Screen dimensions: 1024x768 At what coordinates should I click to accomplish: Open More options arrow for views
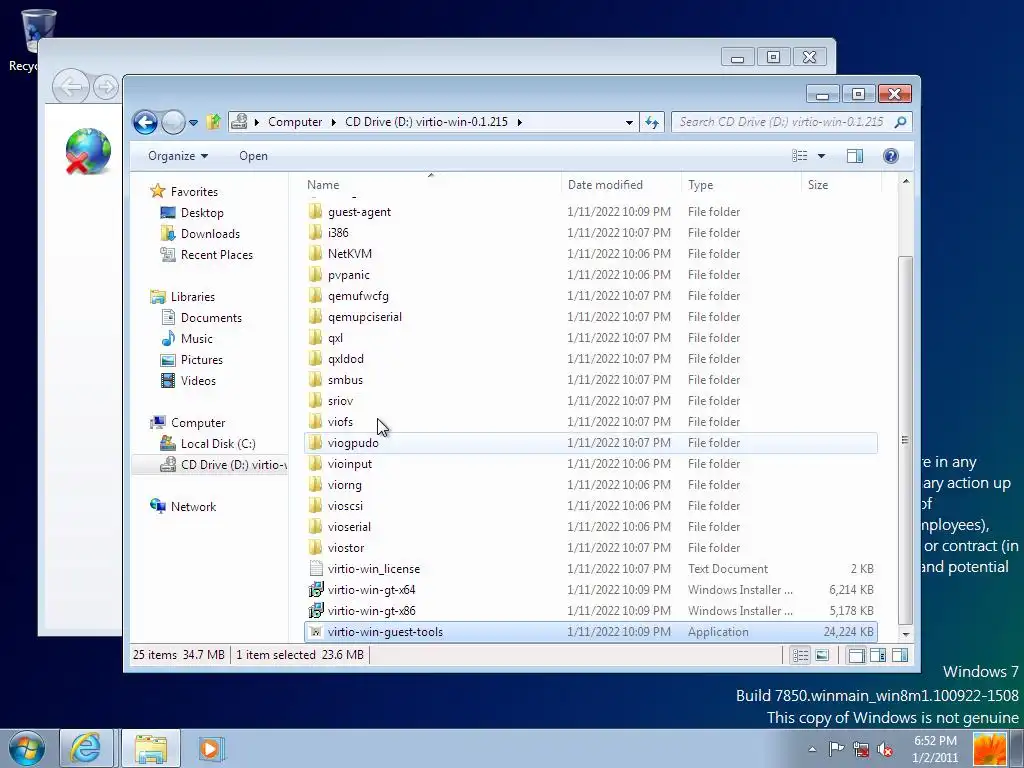(822, 156)
